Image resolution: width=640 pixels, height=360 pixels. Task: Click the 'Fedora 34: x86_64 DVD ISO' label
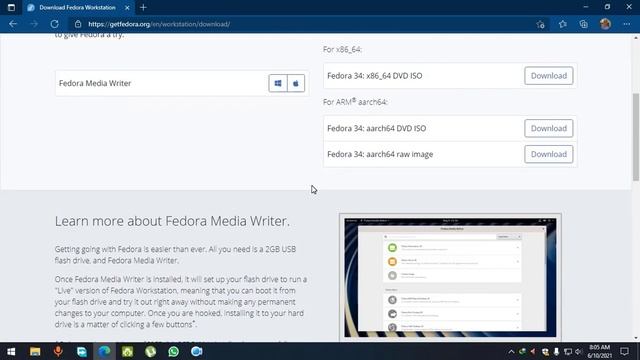(x=375, y=76)
